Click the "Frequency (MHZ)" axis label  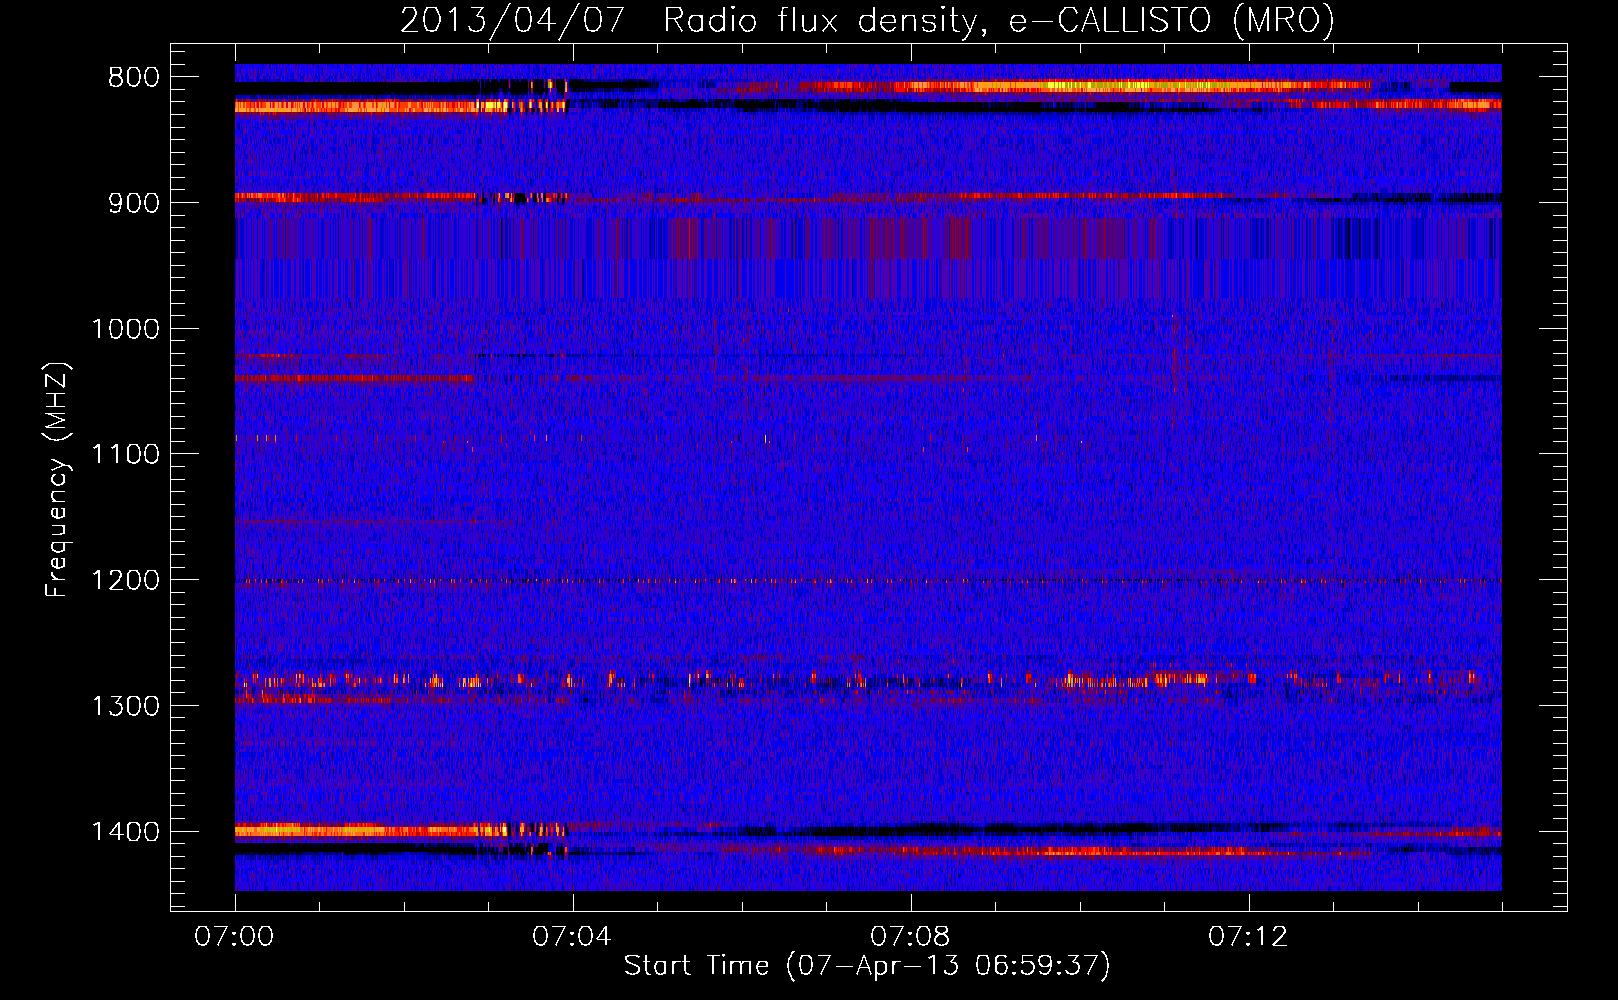[x=57, y=480]
